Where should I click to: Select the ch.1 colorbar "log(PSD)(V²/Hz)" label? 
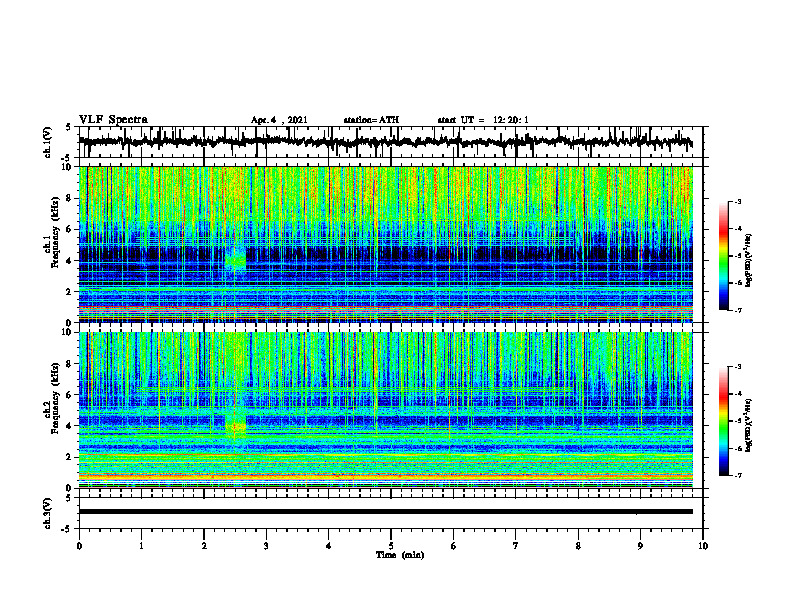748,260
